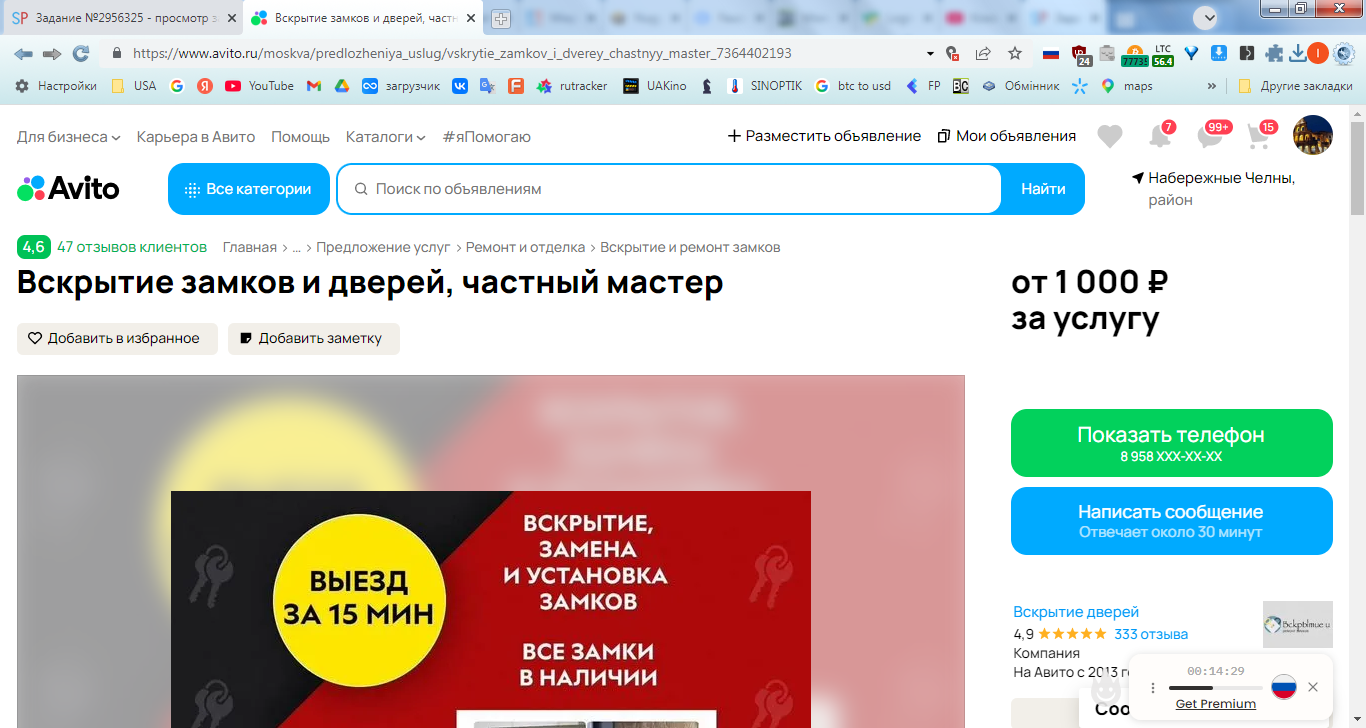The height and width of the screenshot is (728, 1366).
Task: Open «Помощь» menu link
Action: pos(300,136)
